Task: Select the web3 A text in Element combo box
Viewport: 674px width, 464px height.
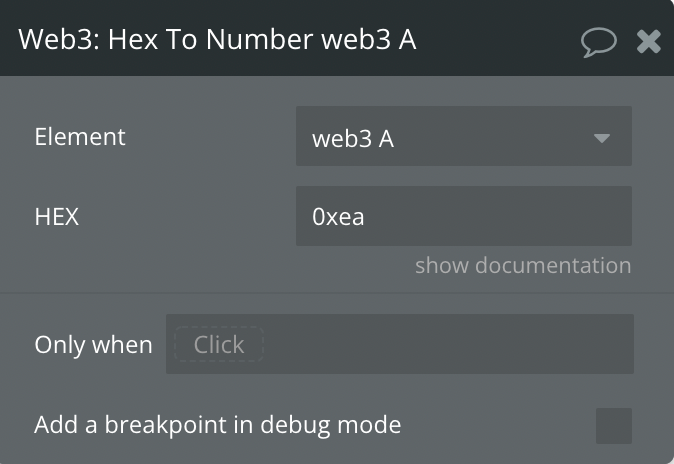Action: pos(353,138)
